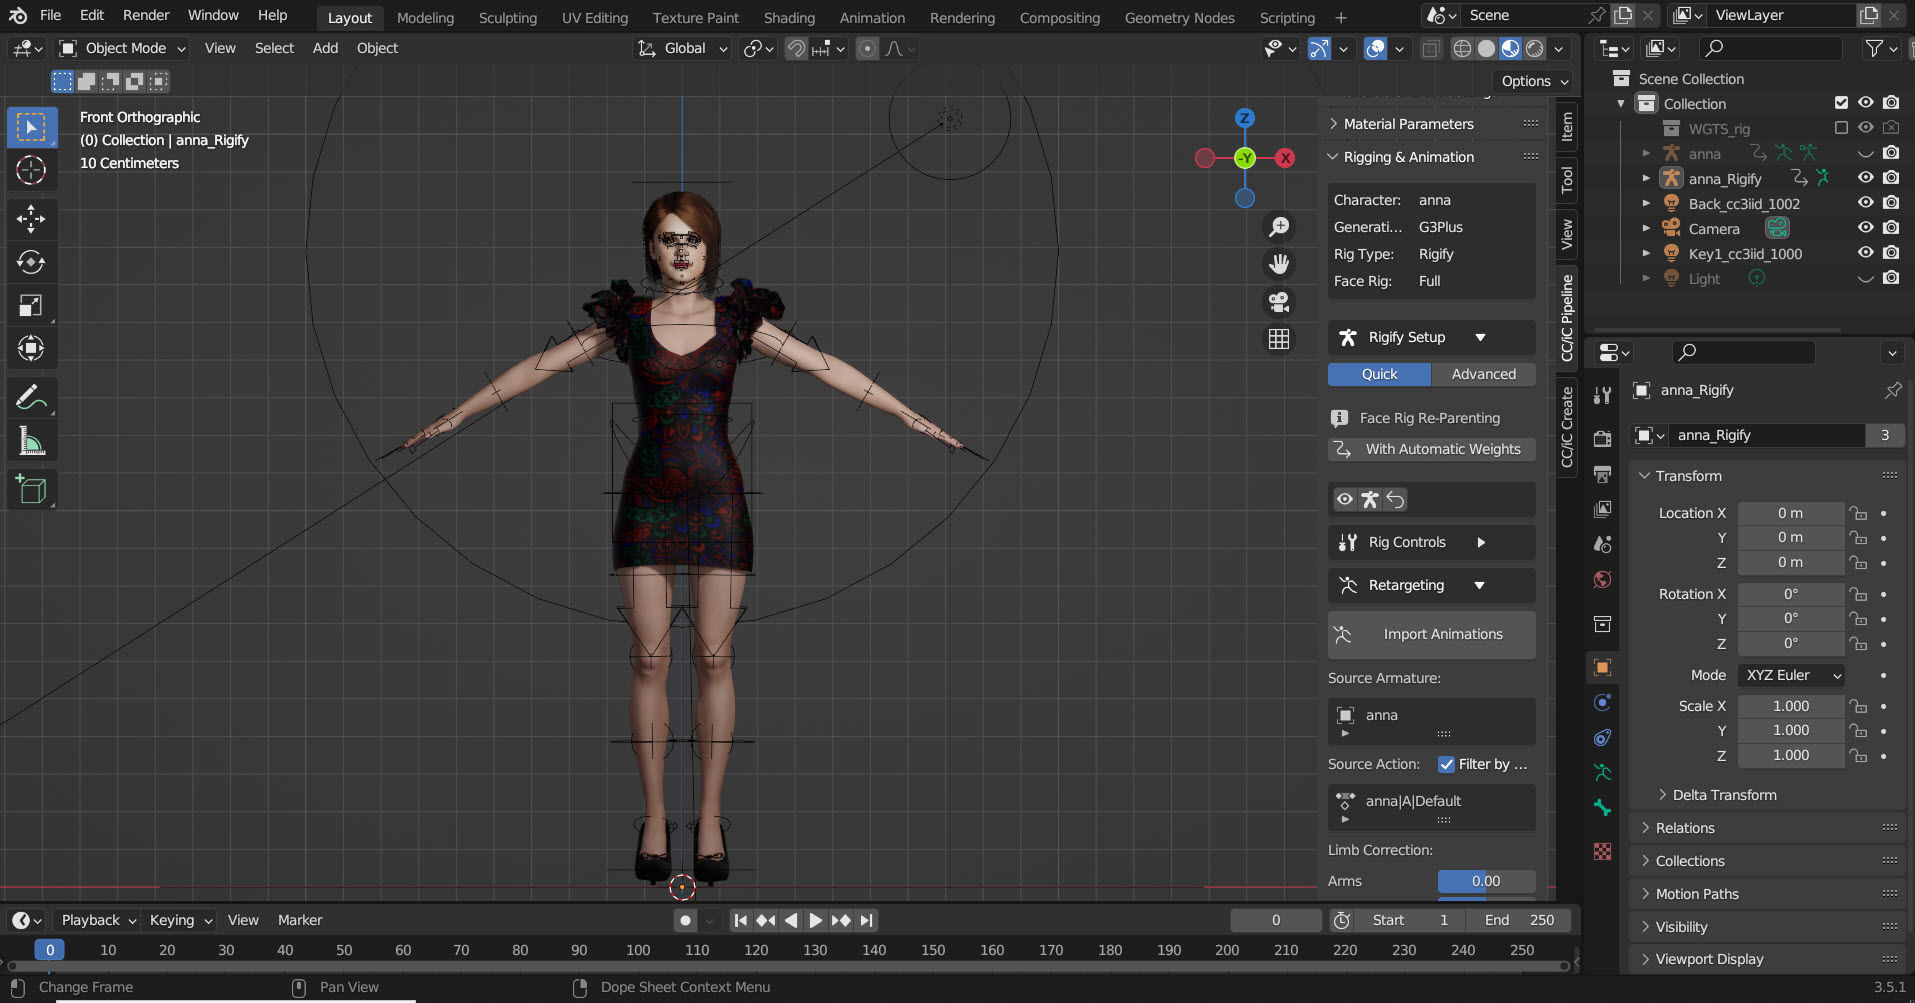Click the pin icon beside anna_Rigify
This screenshot has width=1915, height=1003.
1893,390
